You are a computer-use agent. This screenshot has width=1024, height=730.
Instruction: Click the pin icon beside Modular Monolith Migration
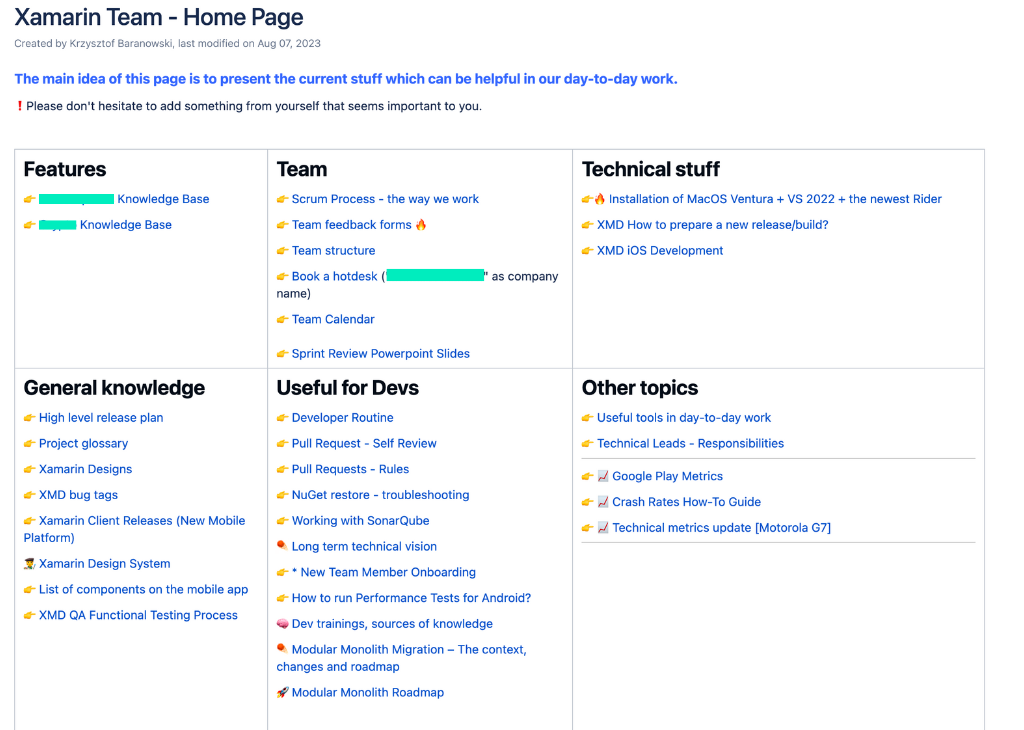(282, 649)
